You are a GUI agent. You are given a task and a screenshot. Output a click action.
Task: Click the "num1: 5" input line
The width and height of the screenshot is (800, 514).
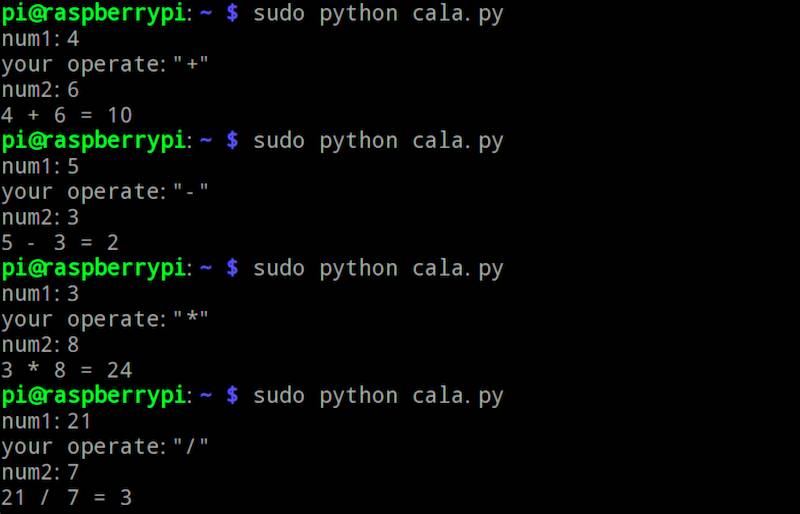40,167
